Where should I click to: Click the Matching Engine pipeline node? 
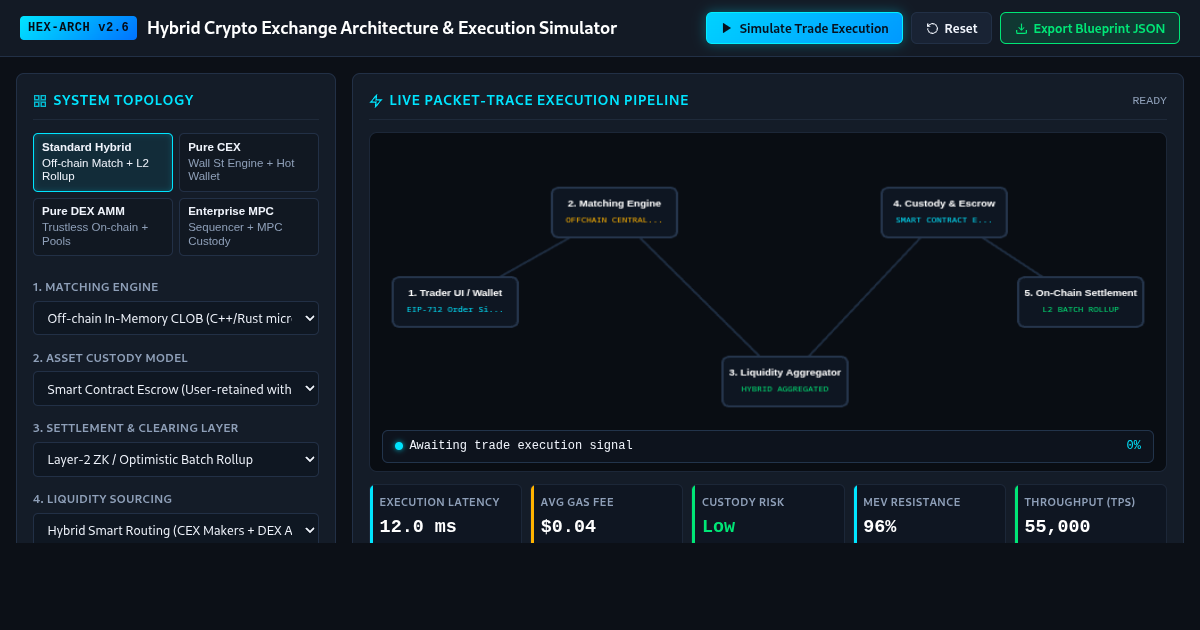[x=614, y=212]
